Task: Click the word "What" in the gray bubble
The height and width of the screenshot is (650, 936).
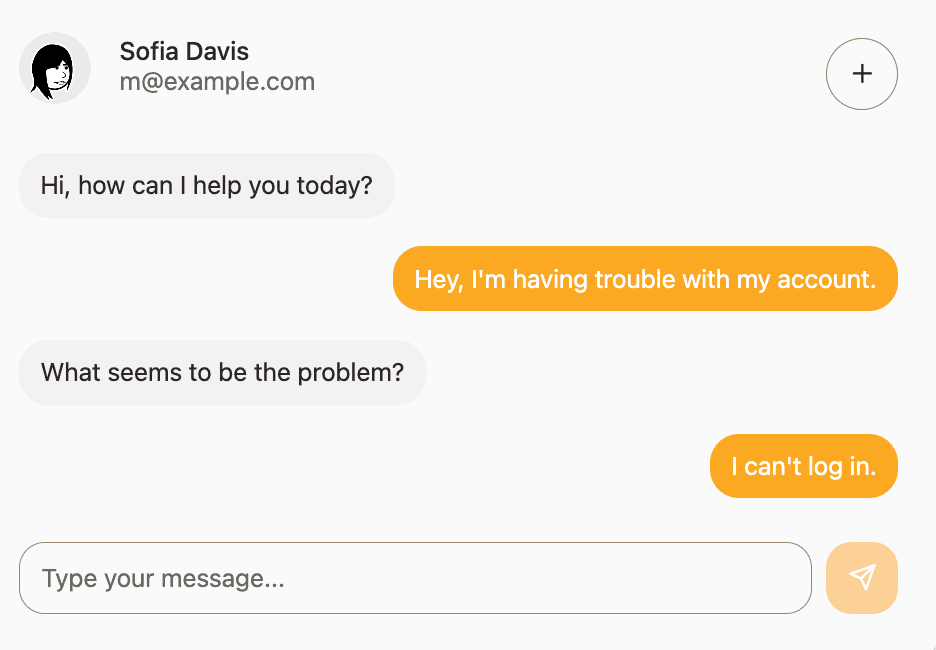Action: tap(67, 373)
